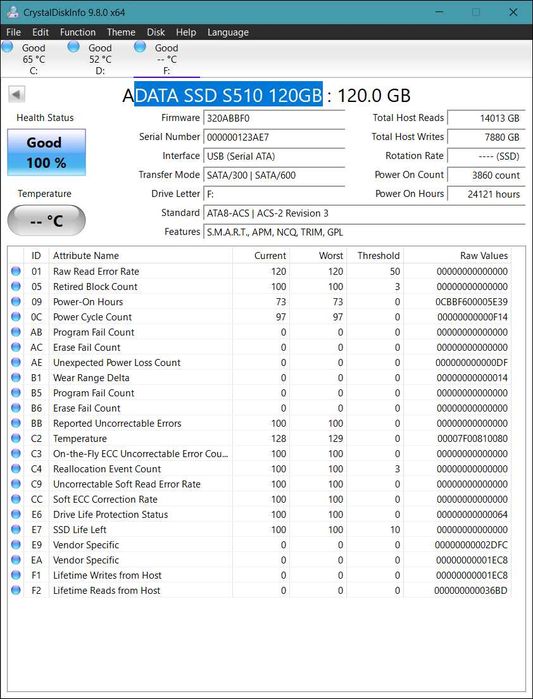Click the status icon for E9 Vendor Specific
Viewport: 533px width, 699px height.
coord(16,544)
